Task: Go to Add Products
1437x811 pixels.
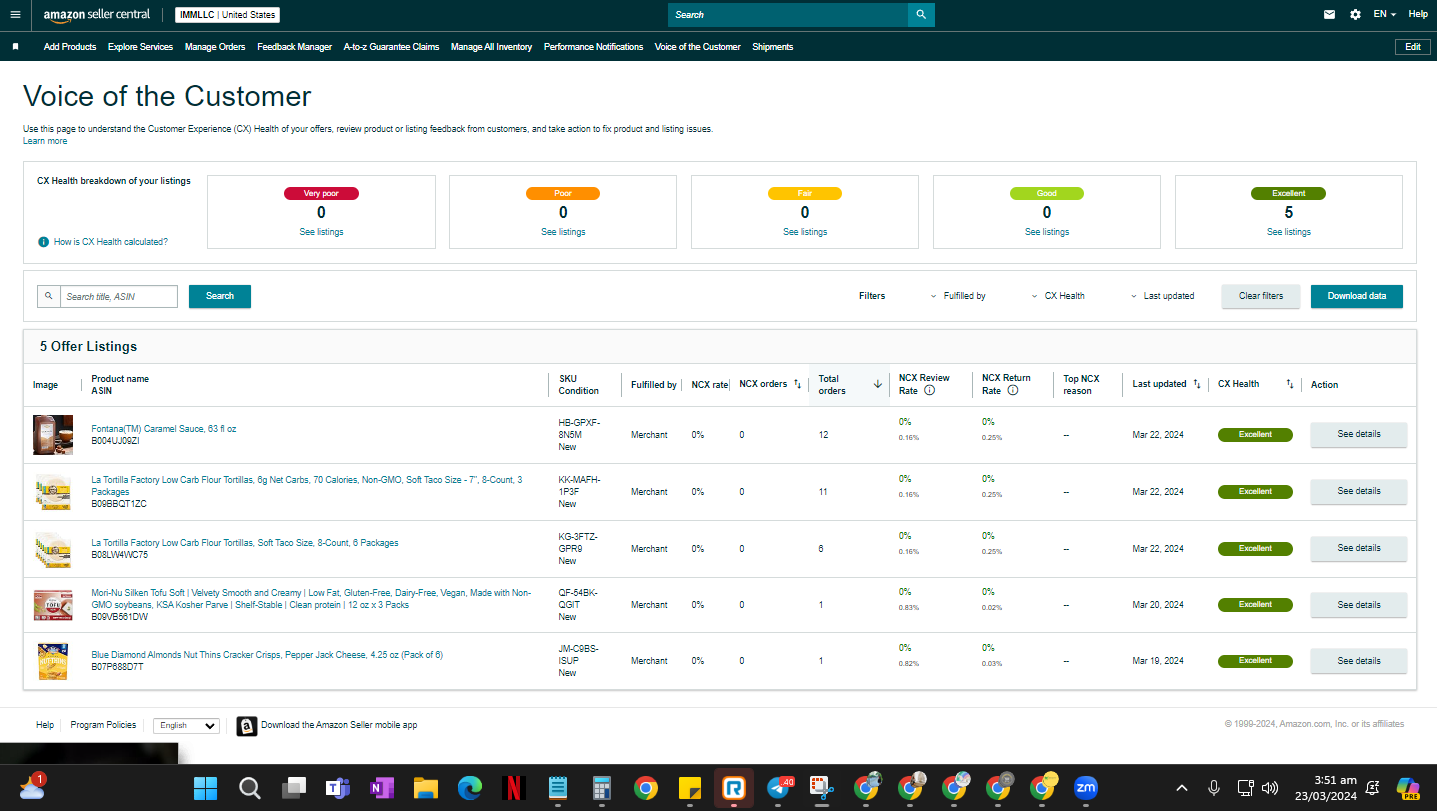Action: 70,47
